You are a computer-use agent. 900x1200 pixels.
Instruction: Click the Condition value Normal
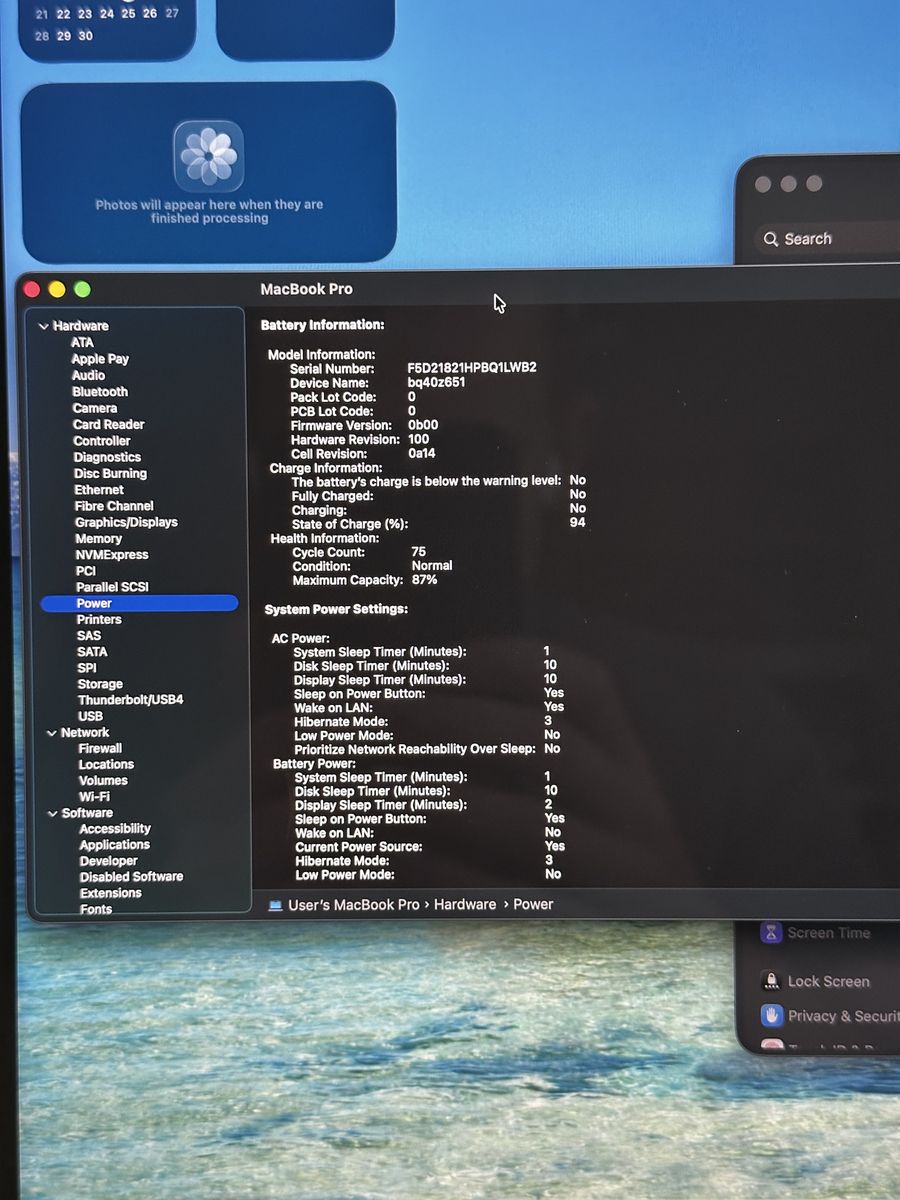432,566
